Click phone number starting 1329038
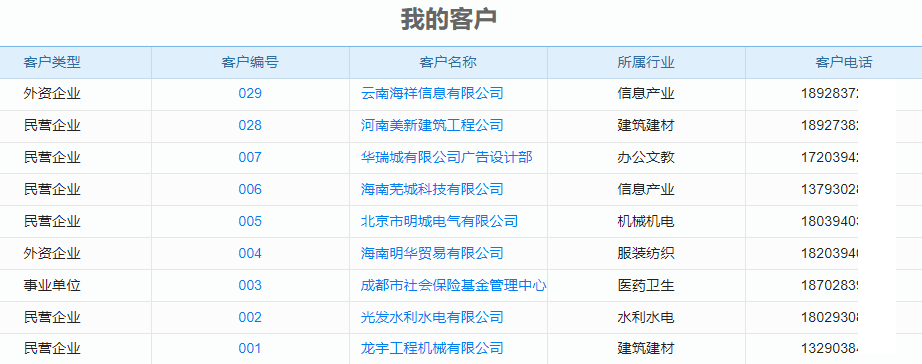Image resolution: width=922 pixels, height=364 pixels. (x=830, y=349)
